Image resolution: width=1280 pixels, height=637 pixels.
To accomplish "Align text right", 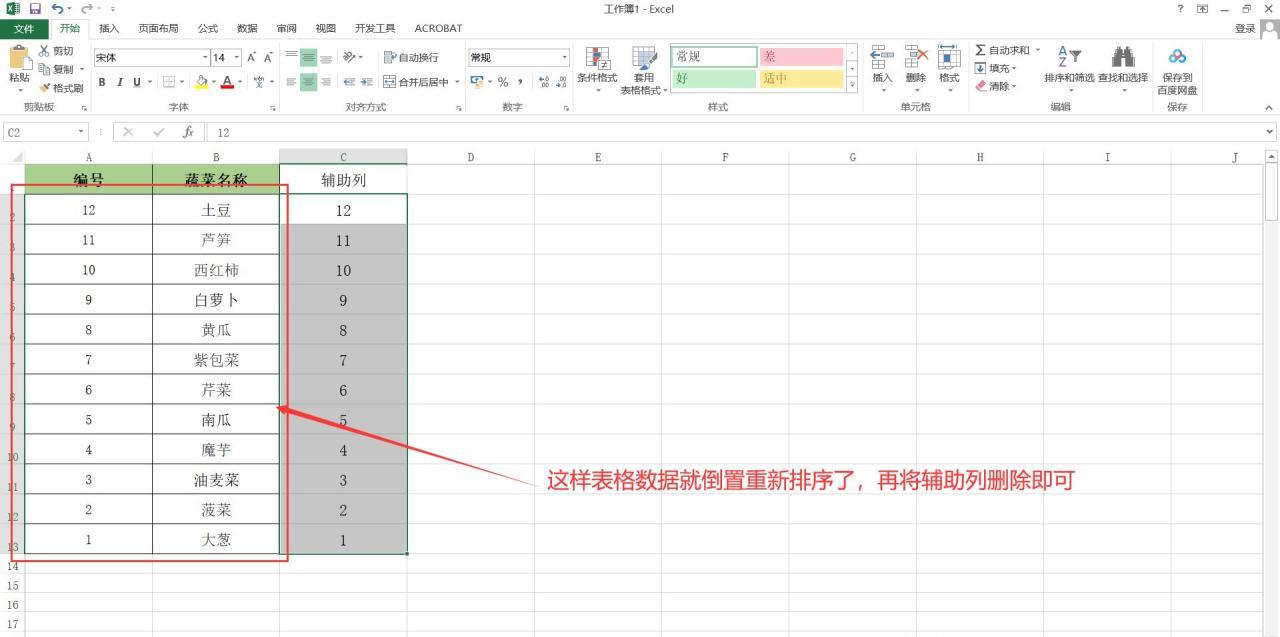I will tap(327, 82).
